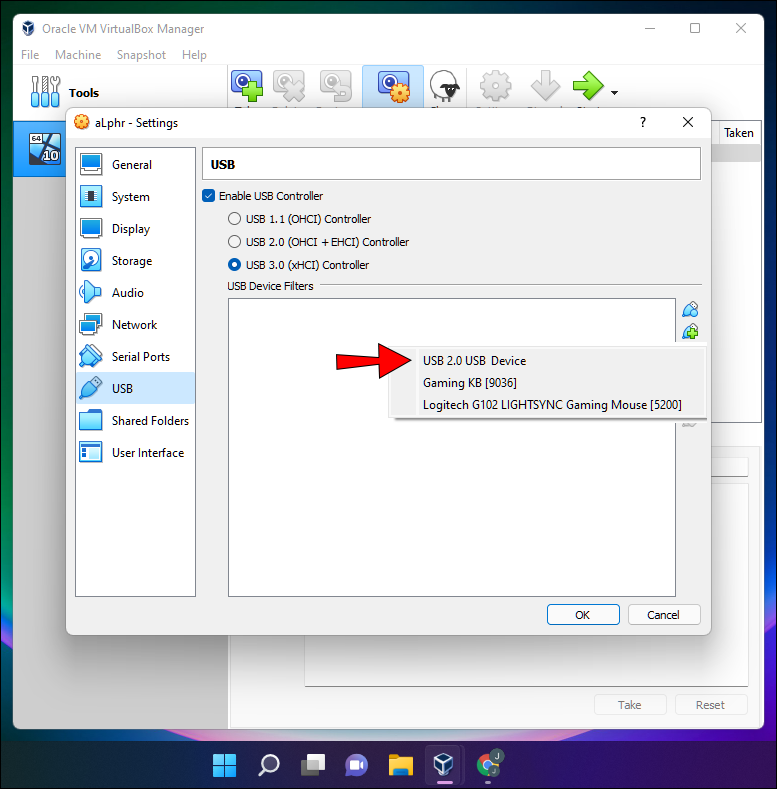Open Teams Chat from taskbar
This screenshot has width=777, height=789.
pos(357,765)
